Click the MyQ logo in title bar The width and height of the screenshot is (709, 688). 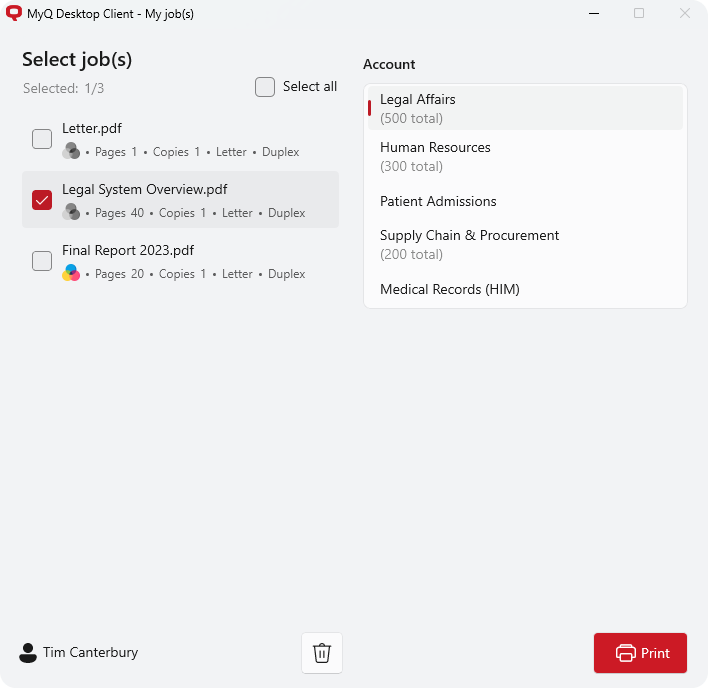tap(14, 13)
